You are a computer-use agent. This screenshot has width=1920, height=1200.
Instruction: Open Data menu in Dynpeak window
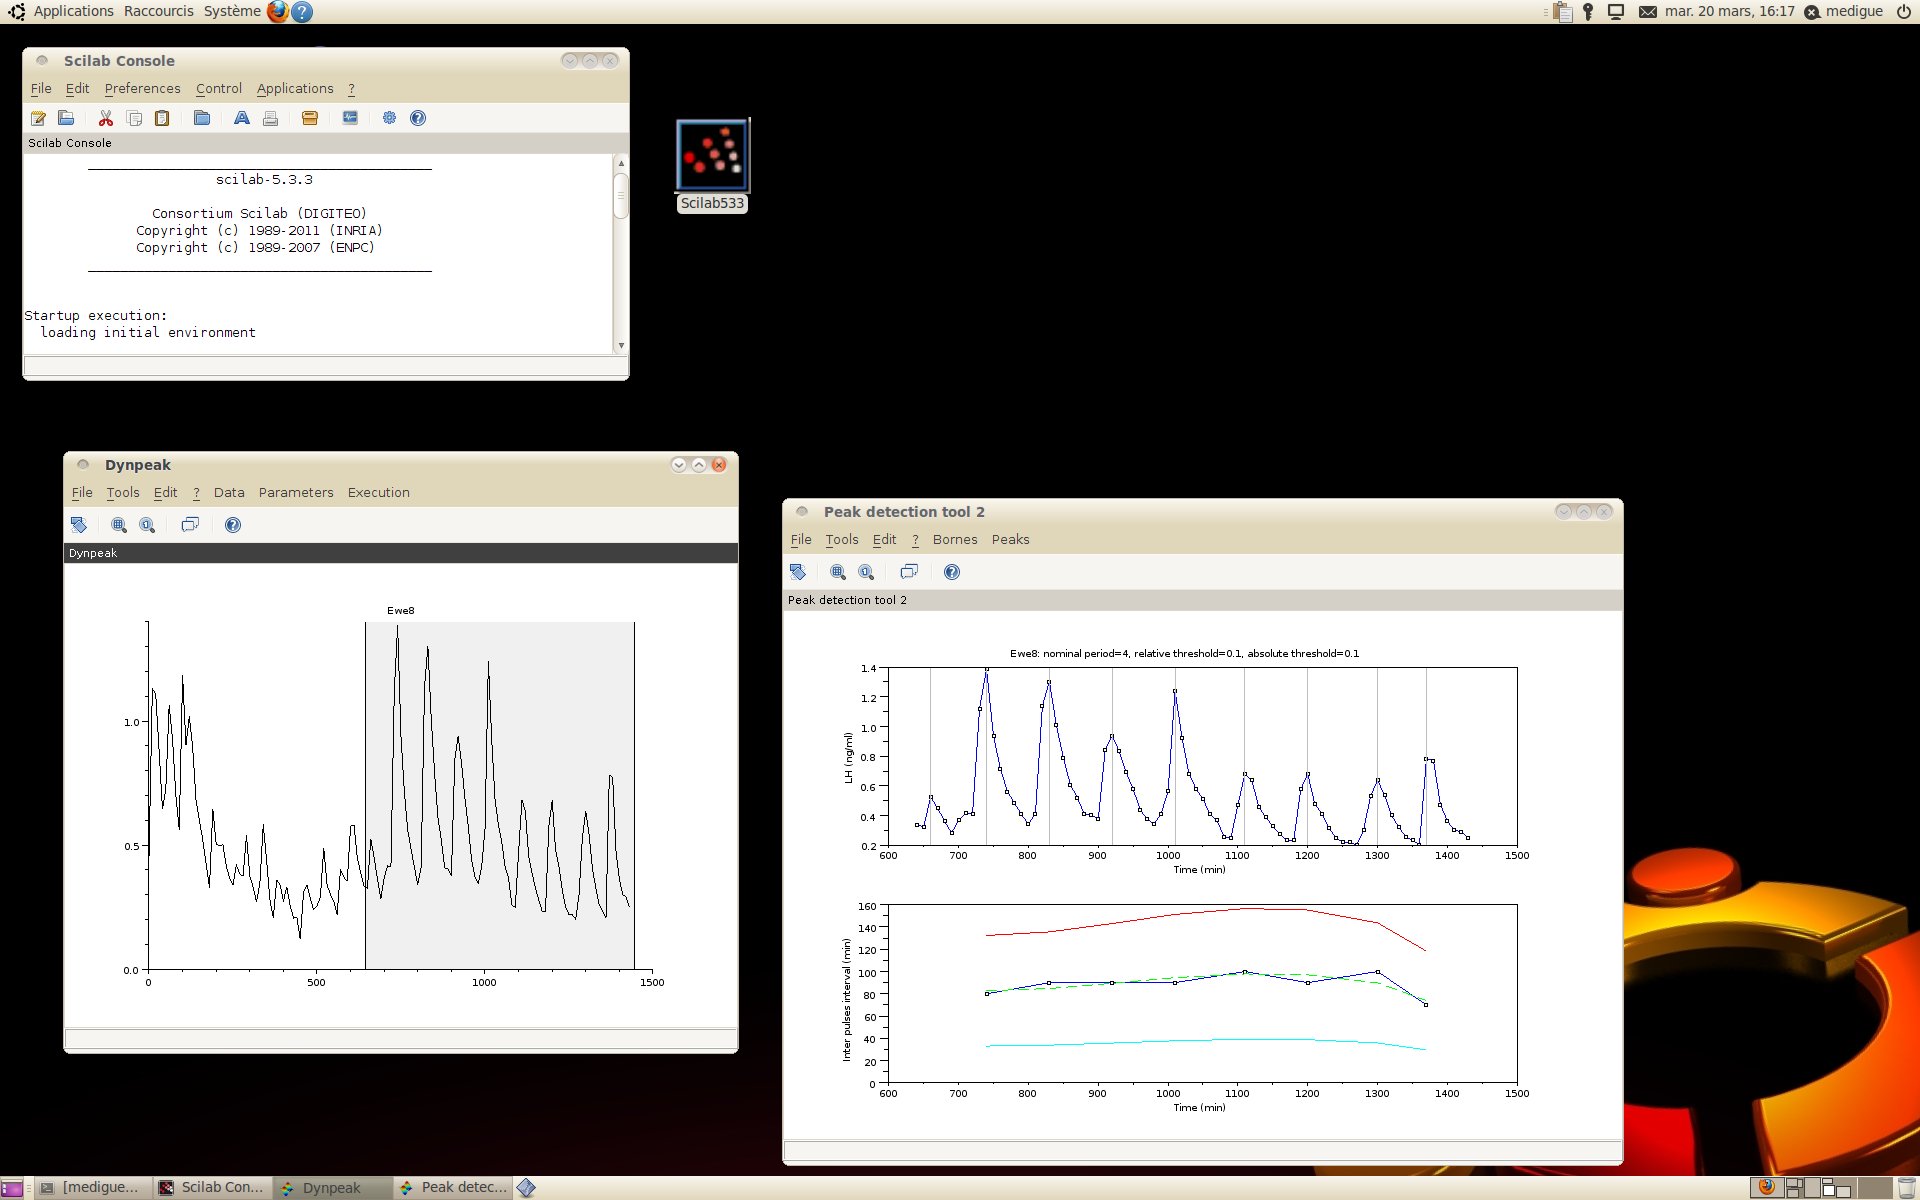point(229,493)
